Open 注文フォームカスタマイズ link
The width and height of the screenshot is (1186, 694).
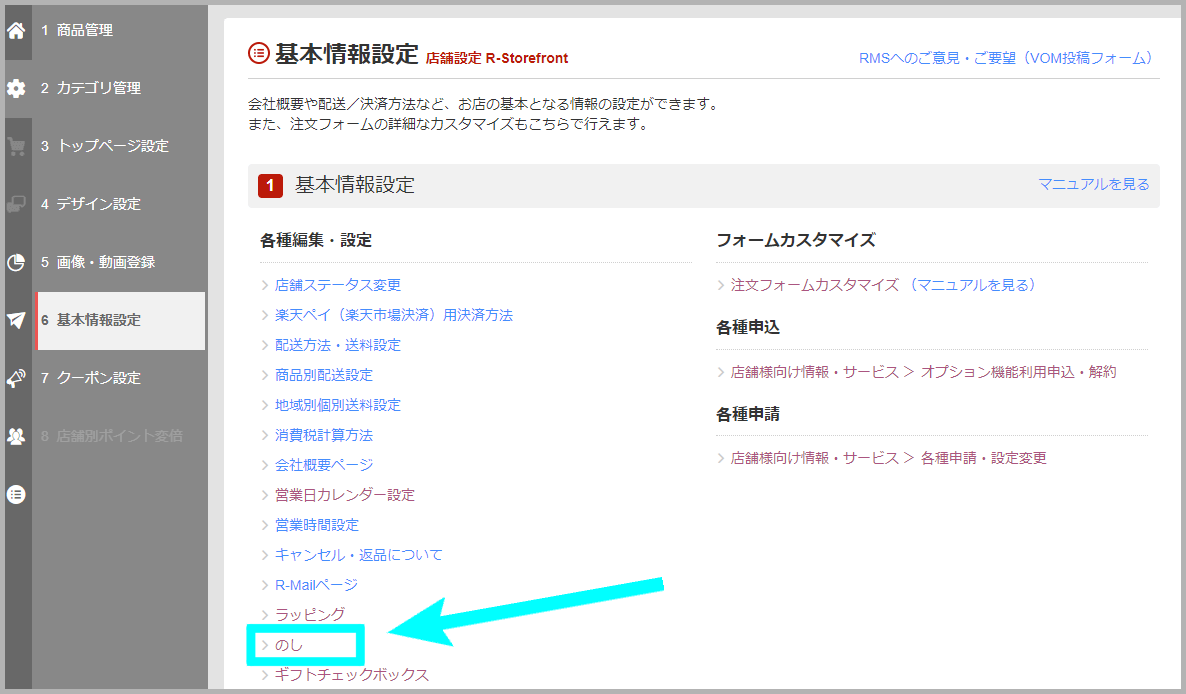click(x=815, y=285)
